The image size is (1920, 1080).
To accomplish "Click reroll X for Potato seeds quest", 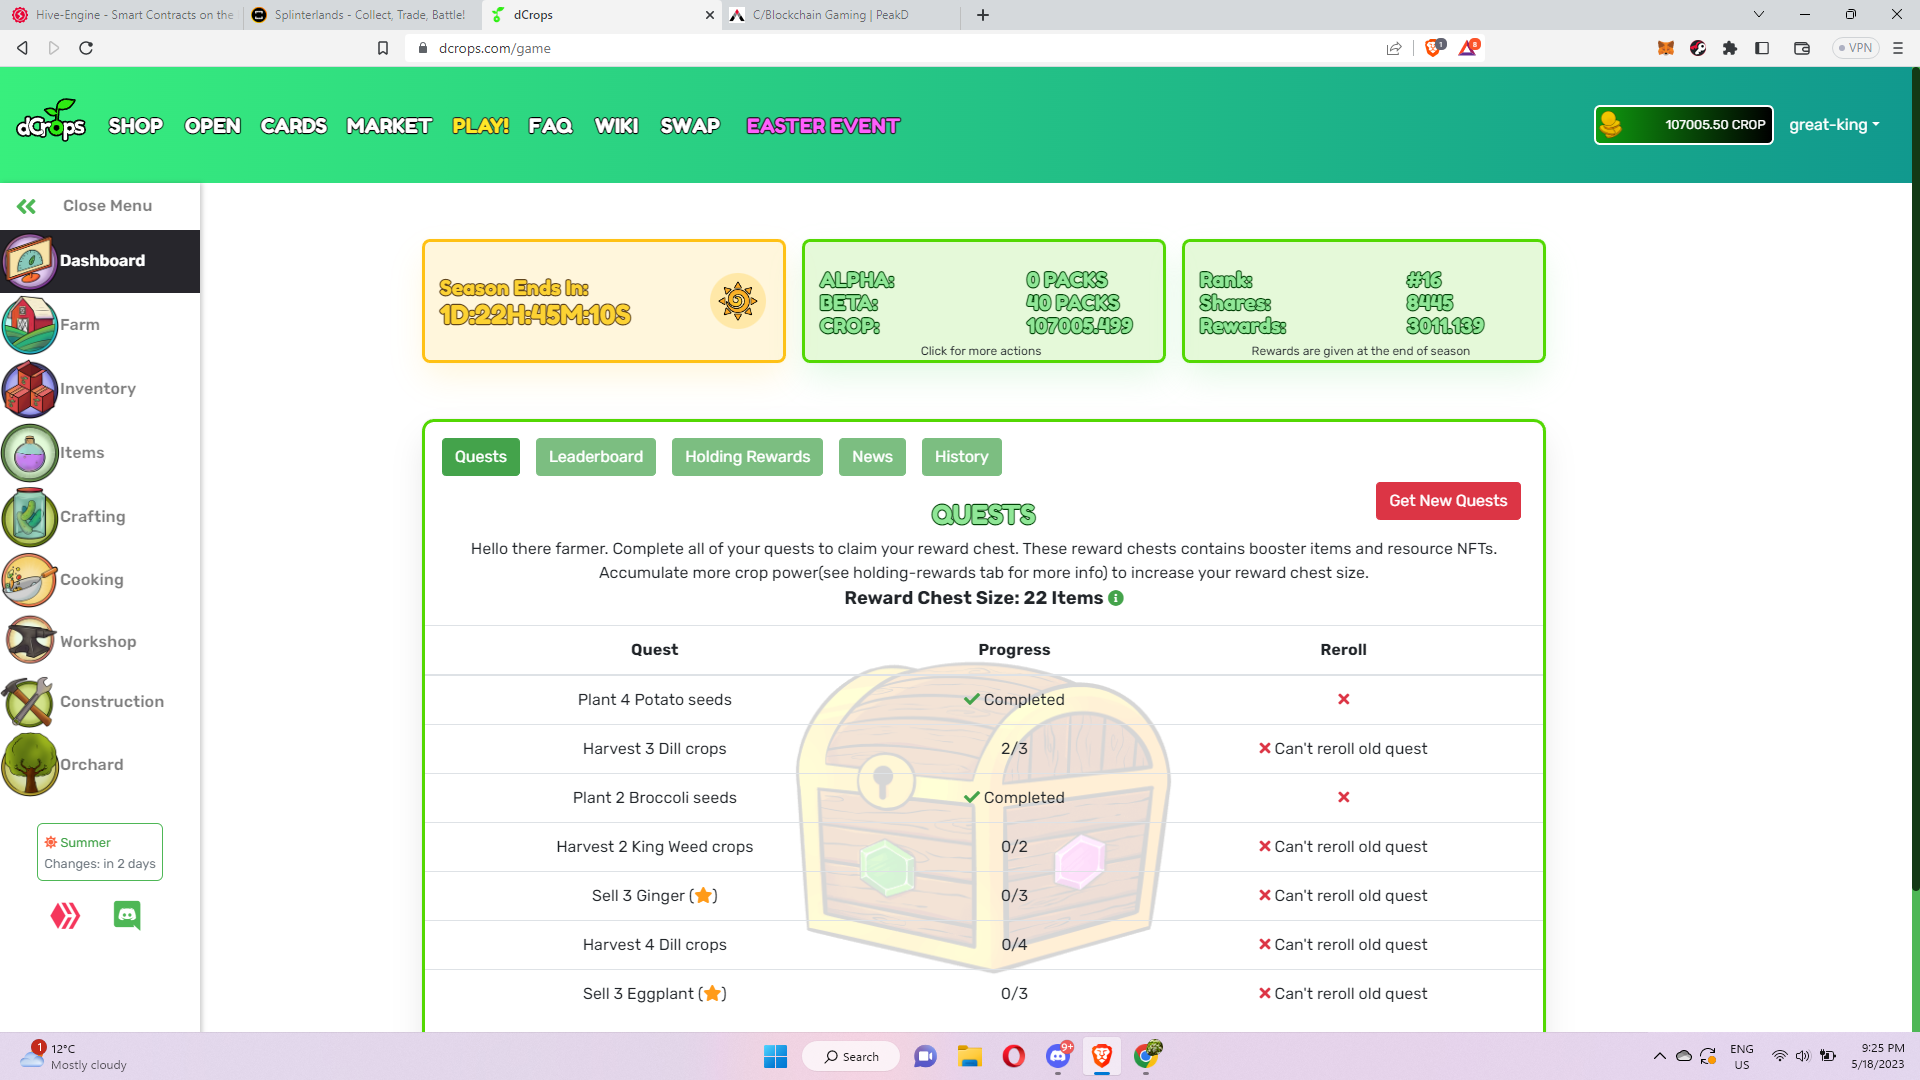I will (x=1343, y=699).
